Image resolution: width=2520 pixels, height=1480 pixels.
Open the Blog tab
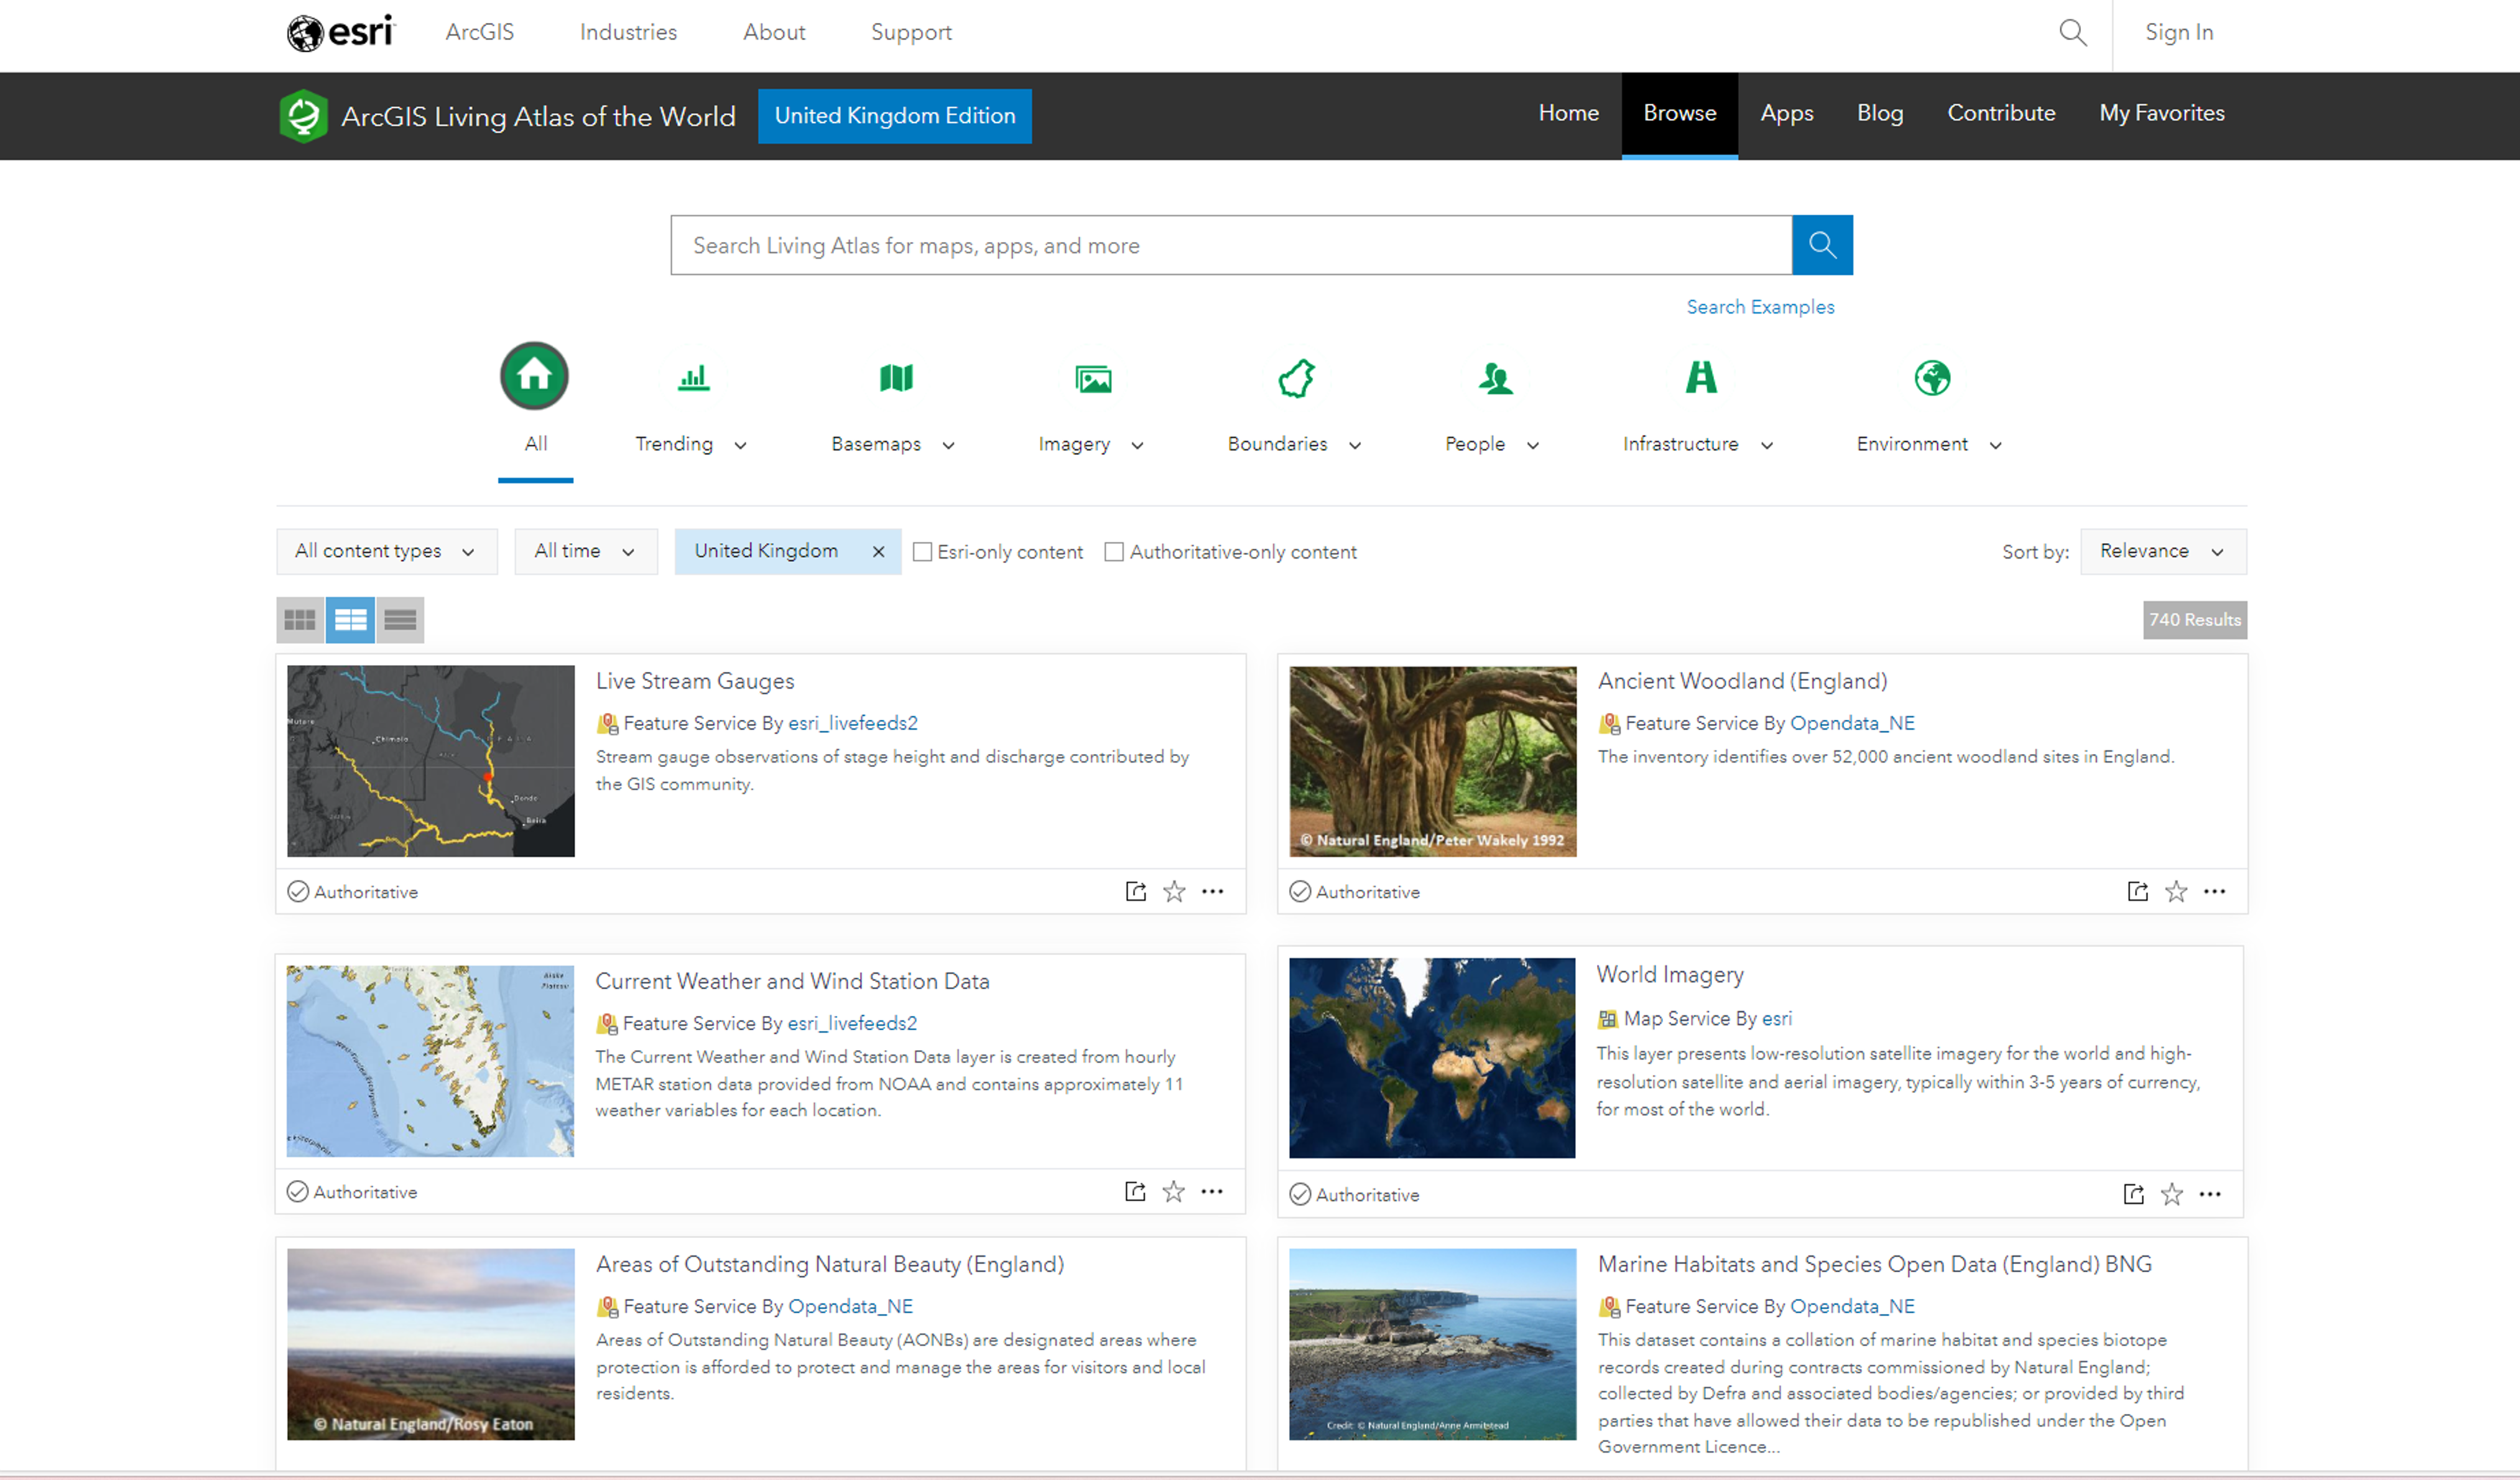coord(1880,113)
